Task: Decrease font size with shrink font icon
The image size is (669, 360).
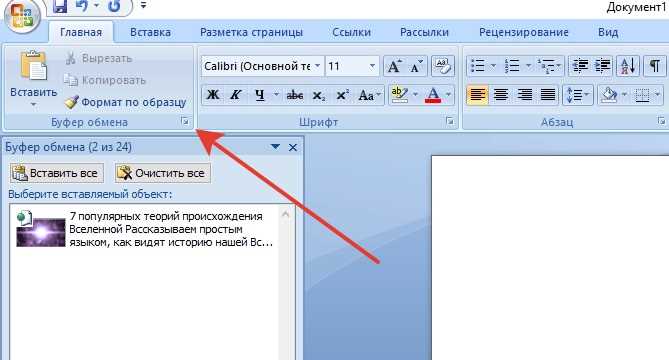Action: pos(416,66)
